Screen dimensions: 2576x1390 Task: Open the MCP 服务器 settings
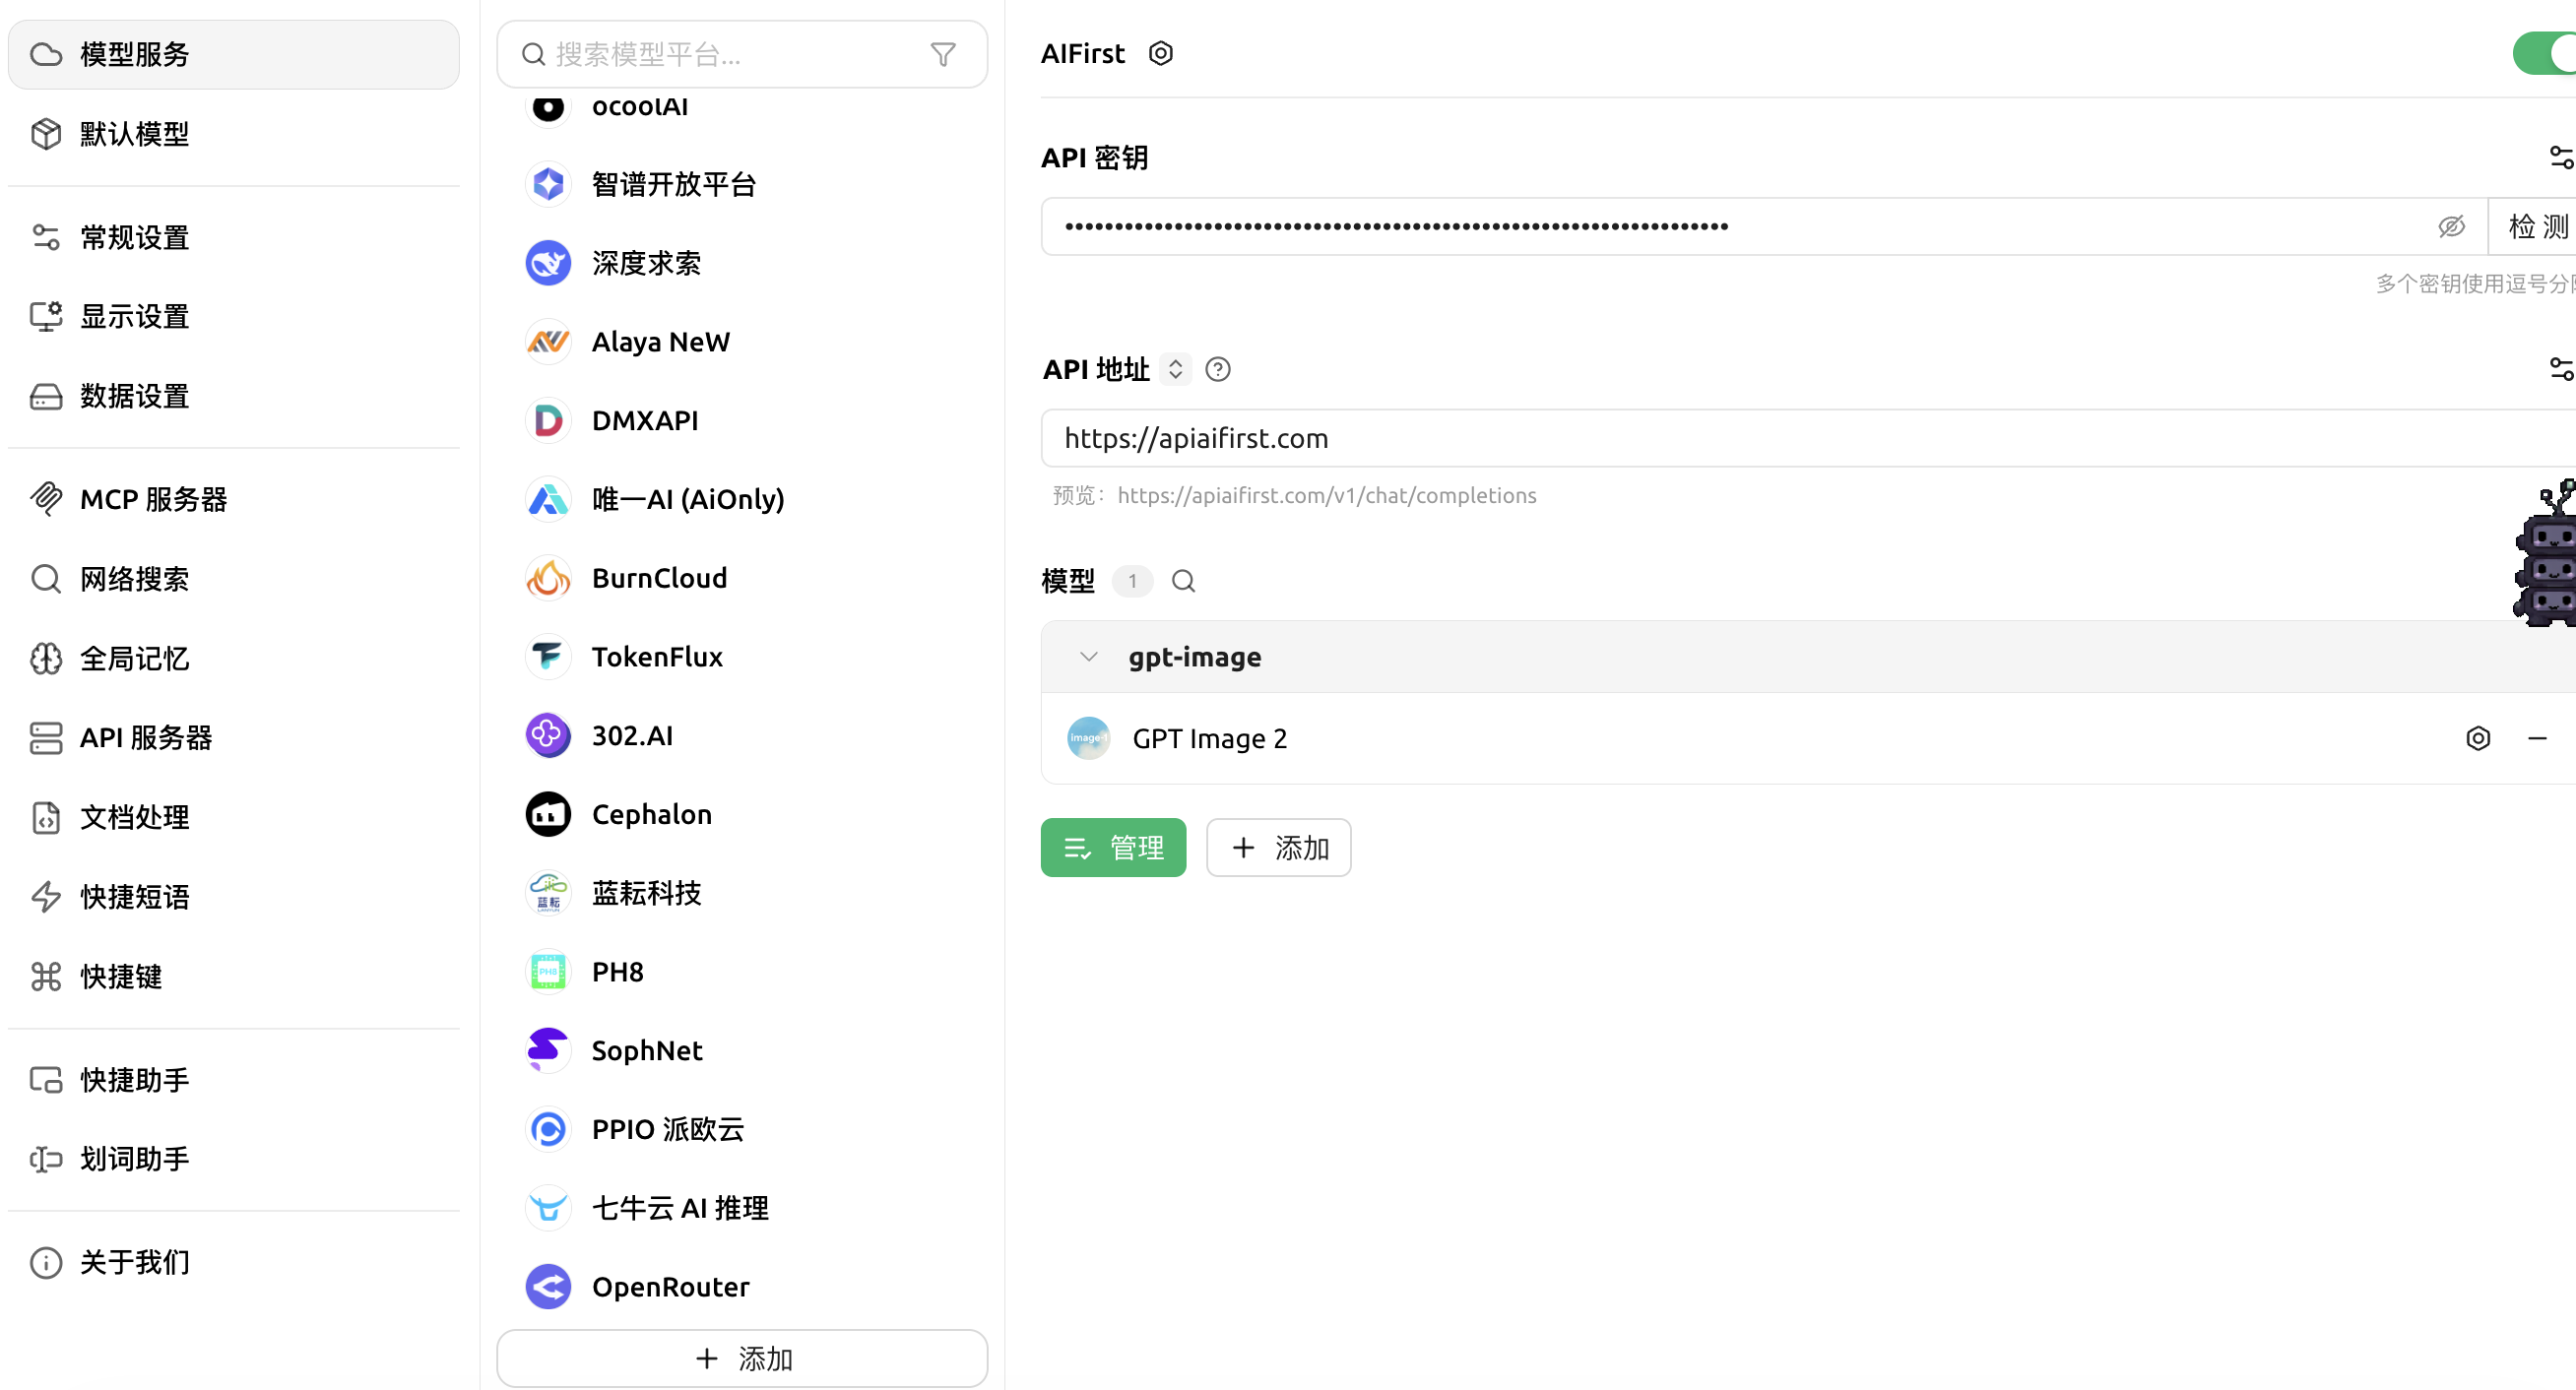(233, 499)
